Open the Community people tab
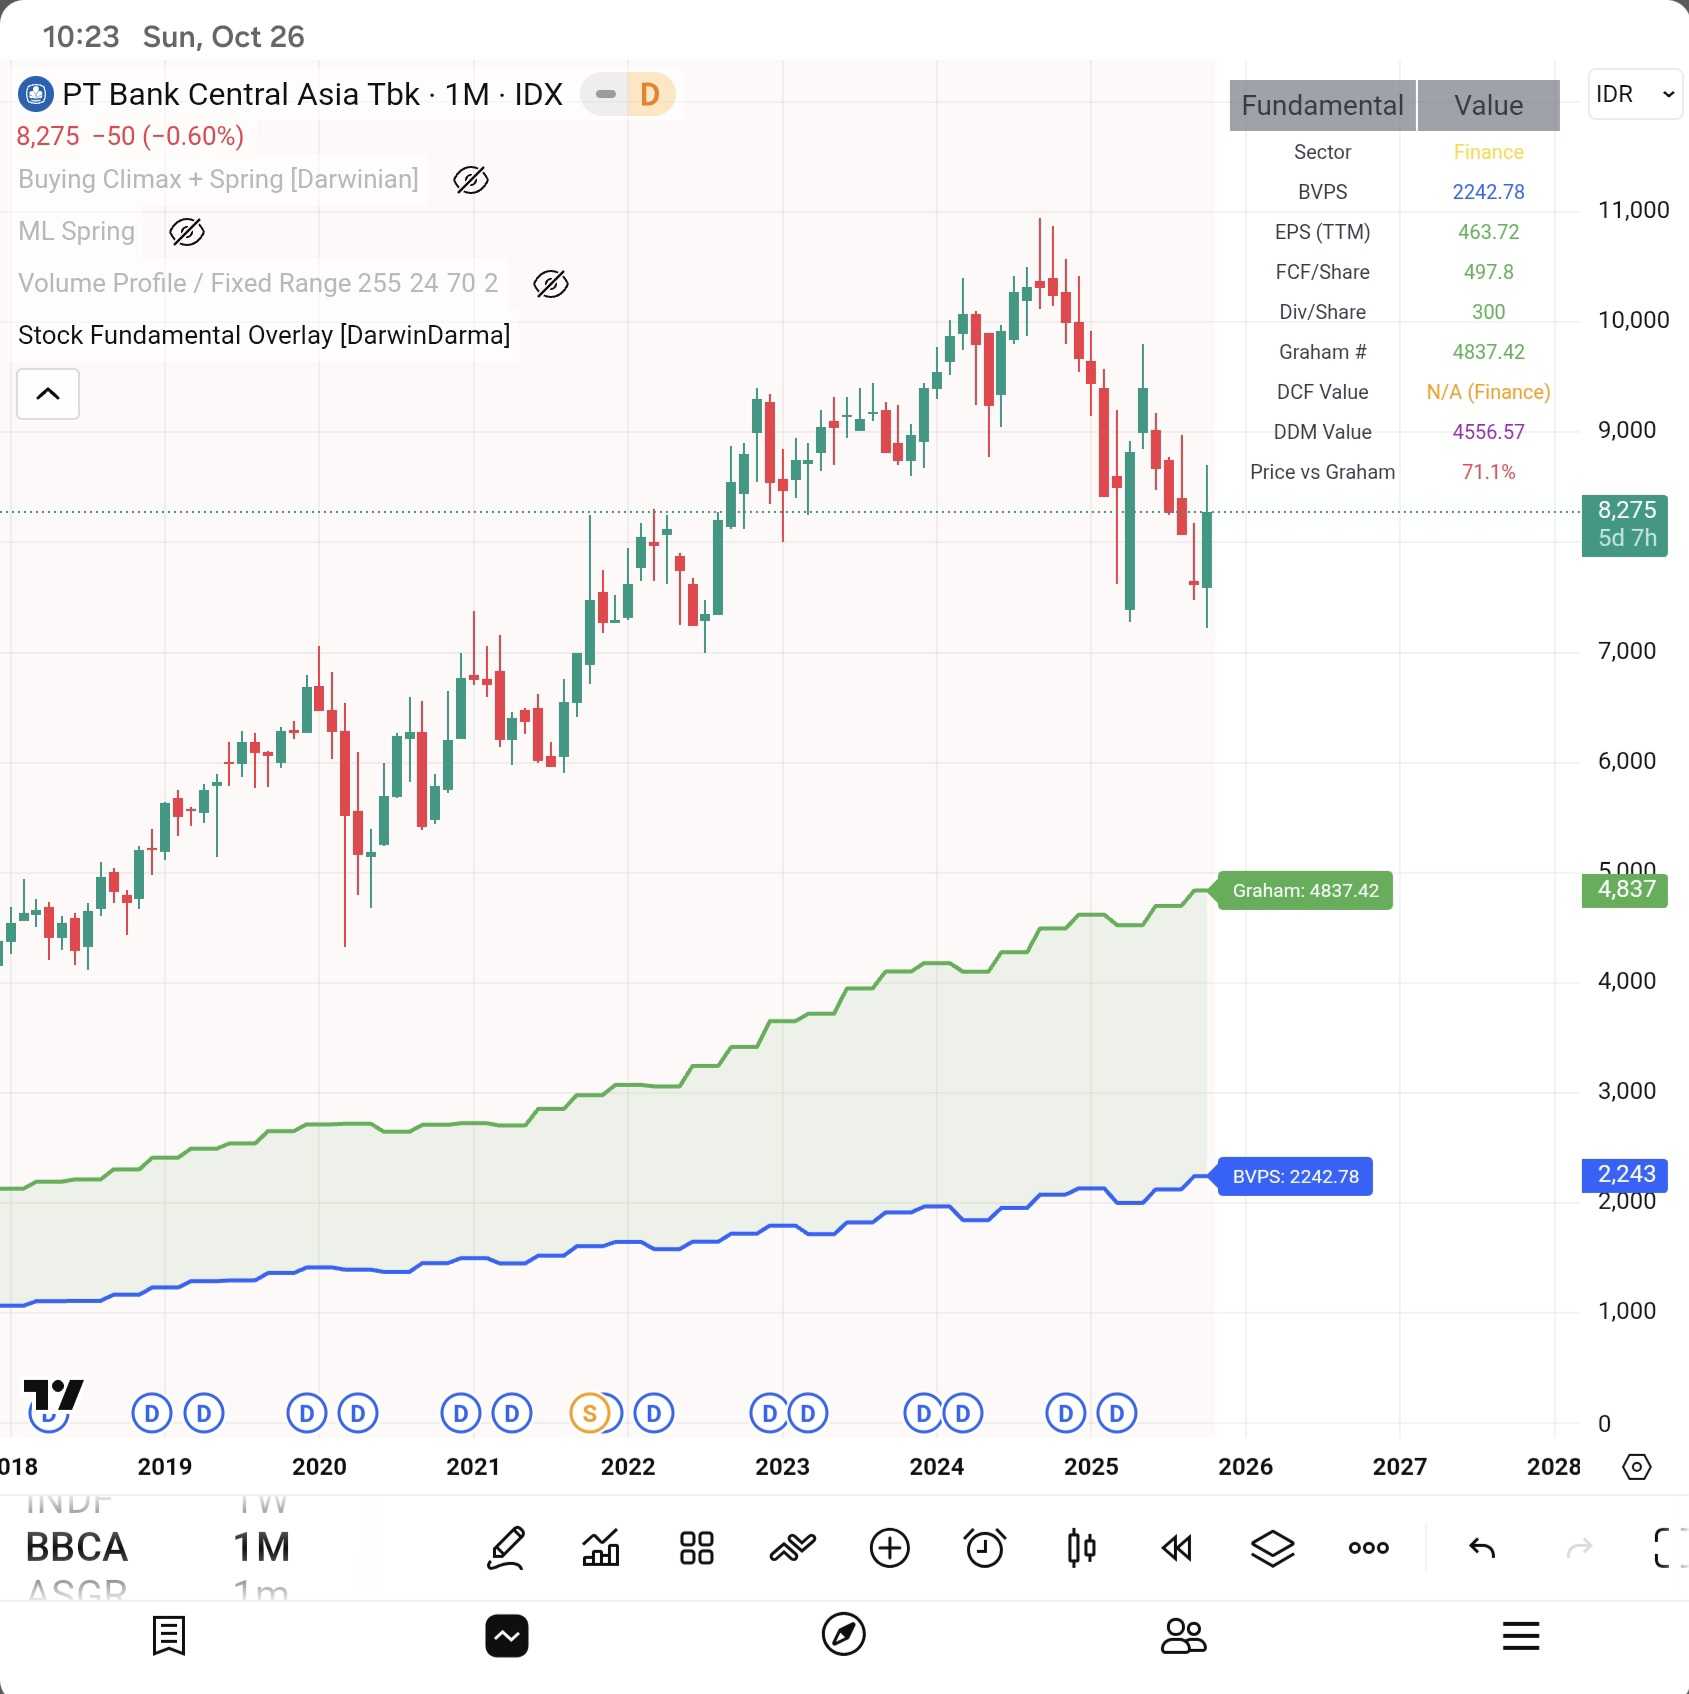The image size is (1689, 1694). pyautogui.click(x=1183, y=1635)
